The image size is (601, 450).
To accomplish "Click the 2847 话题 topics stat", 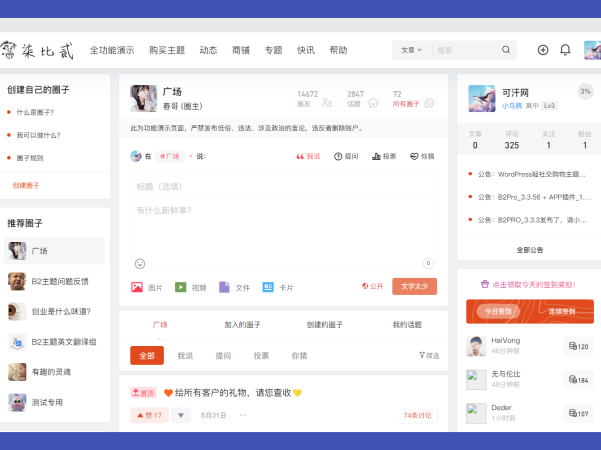I will (x=361, y=99).
